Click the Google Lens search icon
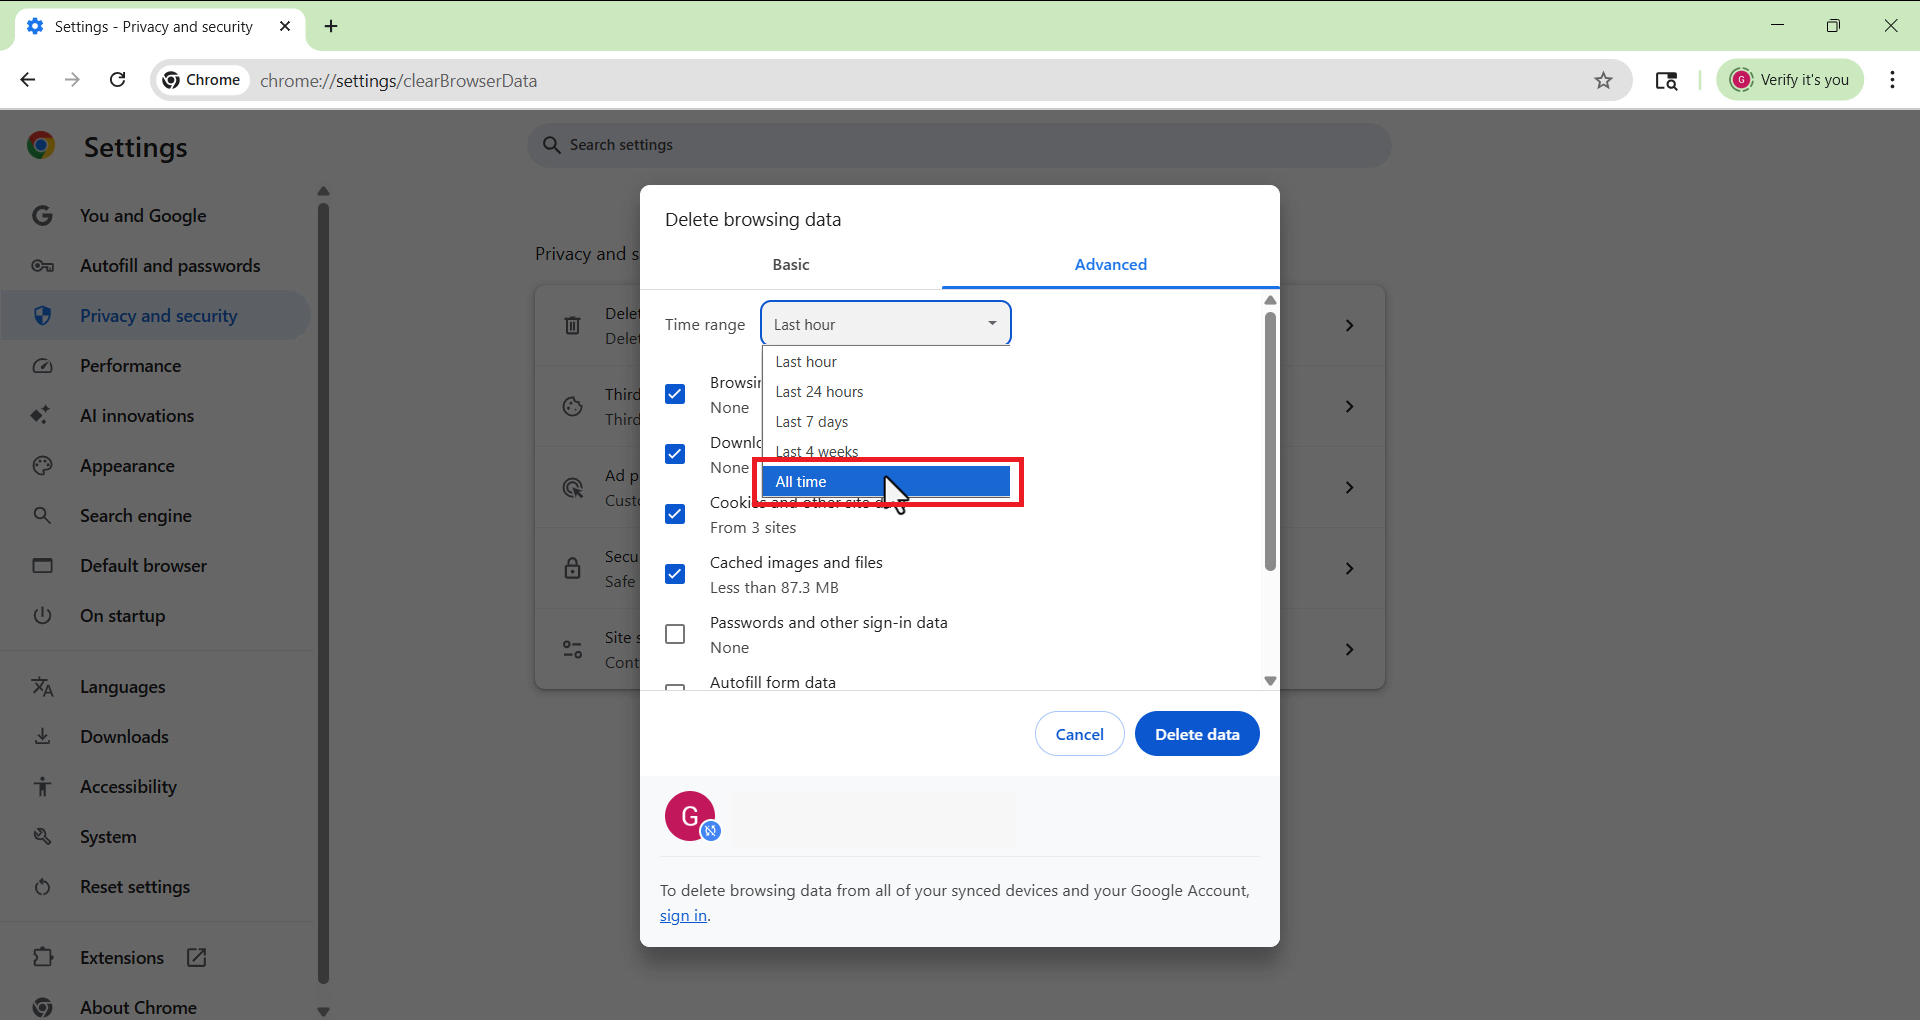 [1666, 80]
